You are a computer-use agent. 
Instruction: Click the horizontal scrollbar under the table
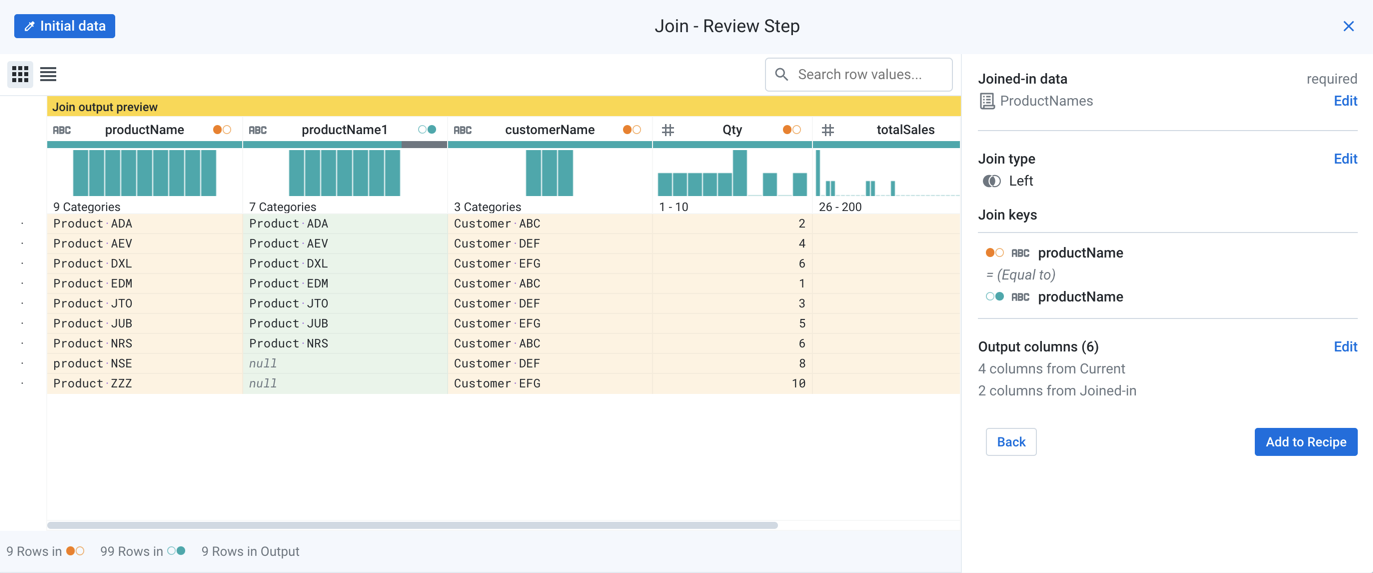pyautogui.click(x=412, y=525)
